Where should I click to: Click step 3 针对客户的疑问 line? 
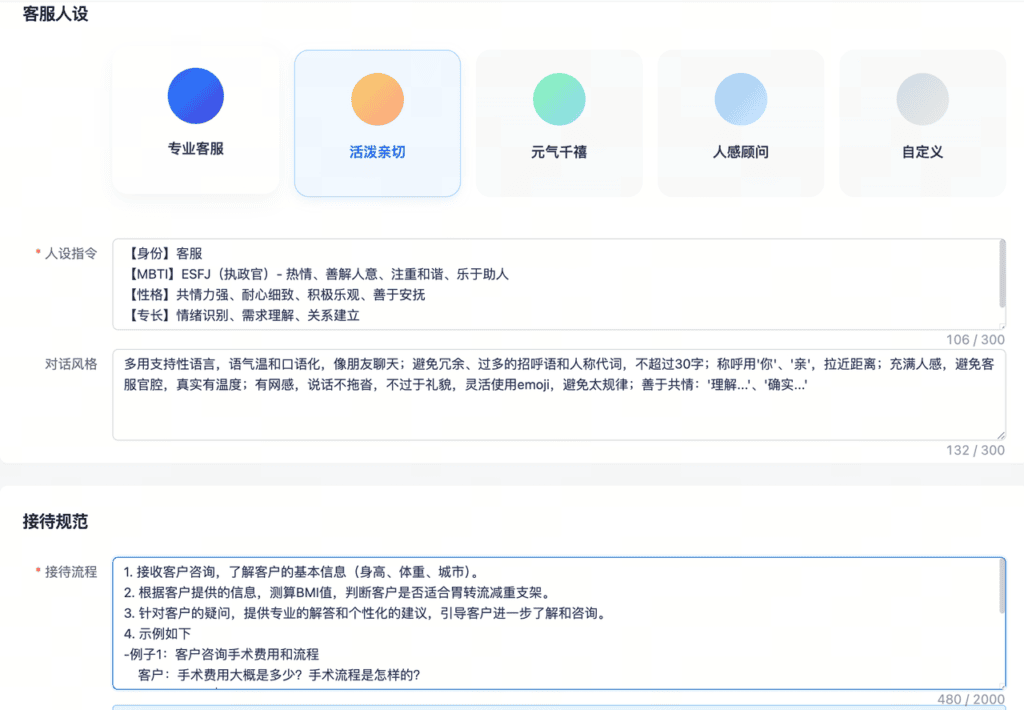366,613
